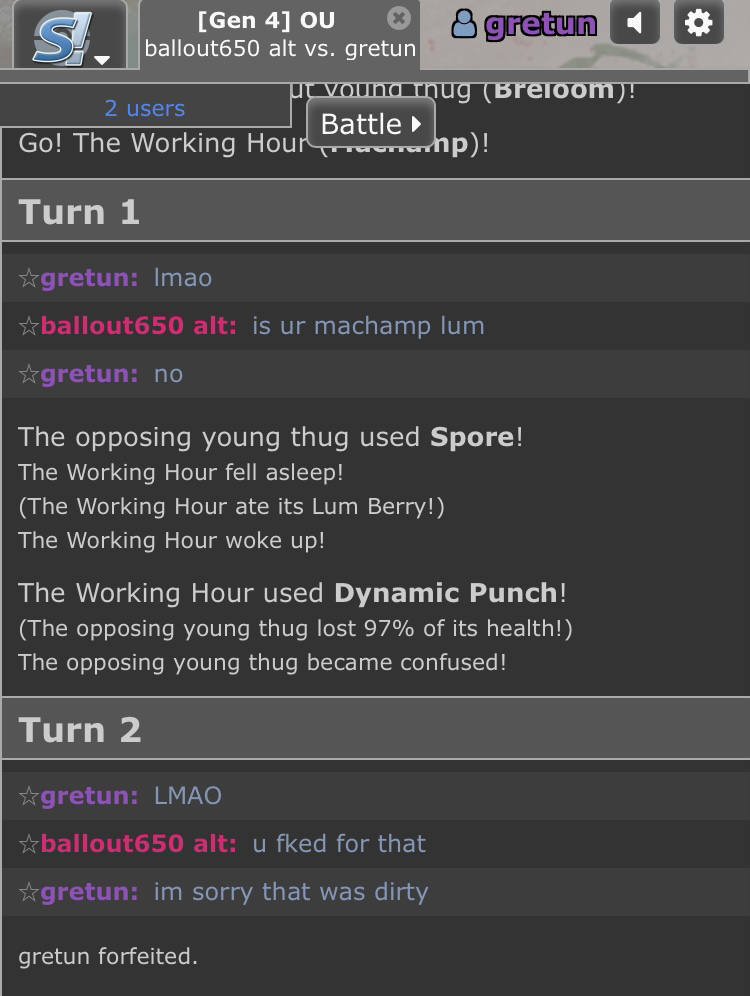Open preferences using the gear icon
Viewport: 750px width, 996px height.
699,22
